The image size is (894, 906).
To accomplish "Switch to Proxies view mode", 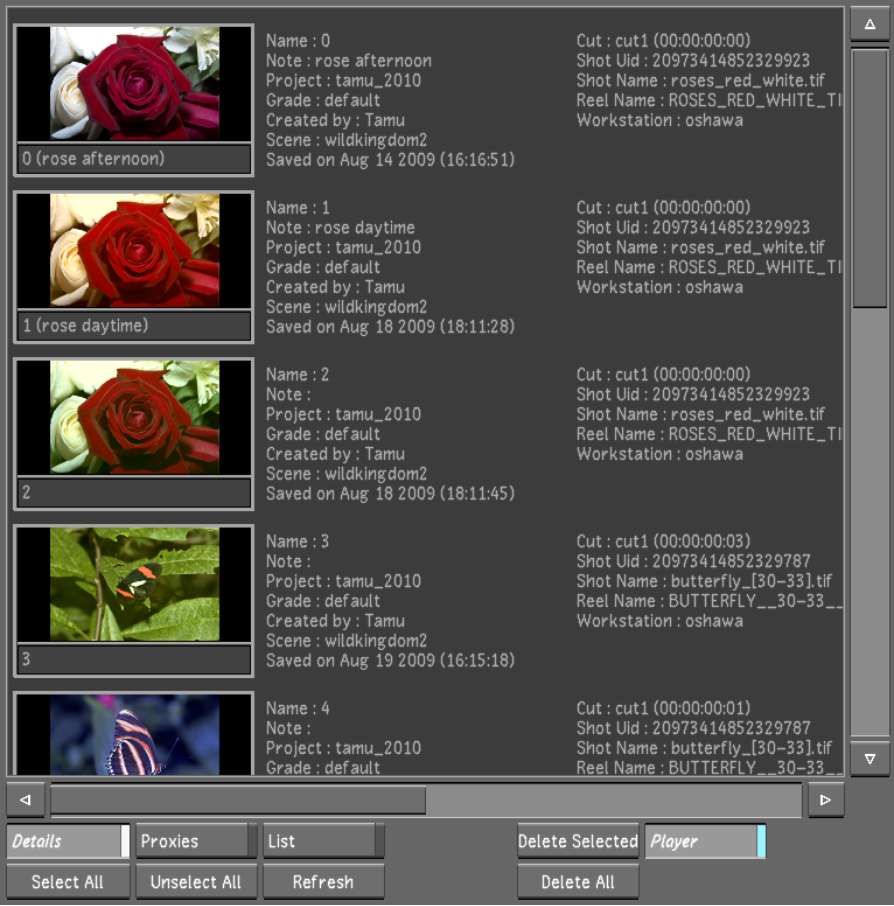I will 196,841.
